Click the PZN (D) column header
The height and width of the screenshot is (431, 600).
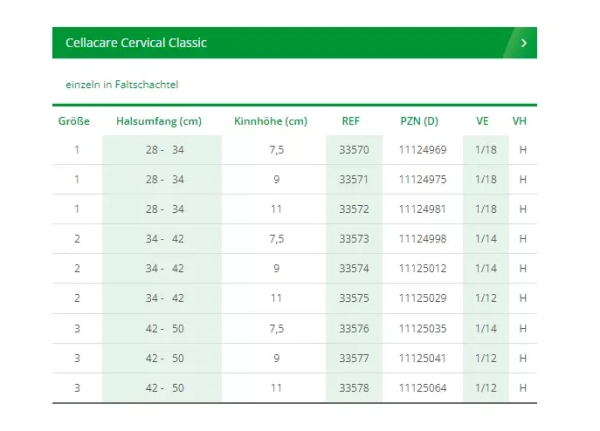coord(418,121)
